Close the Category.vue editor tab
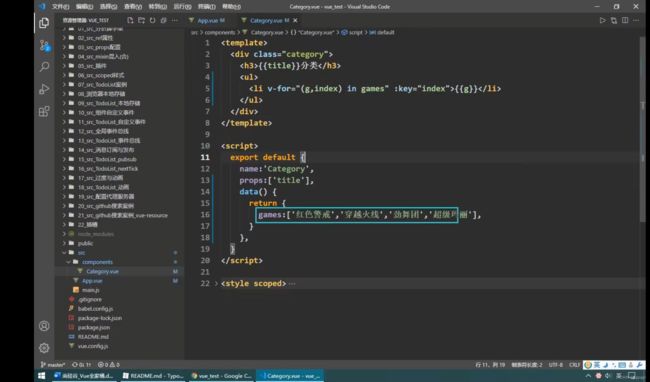Viewport: 650px width, 382px height. pyautogui.click(x=295, y=20)
